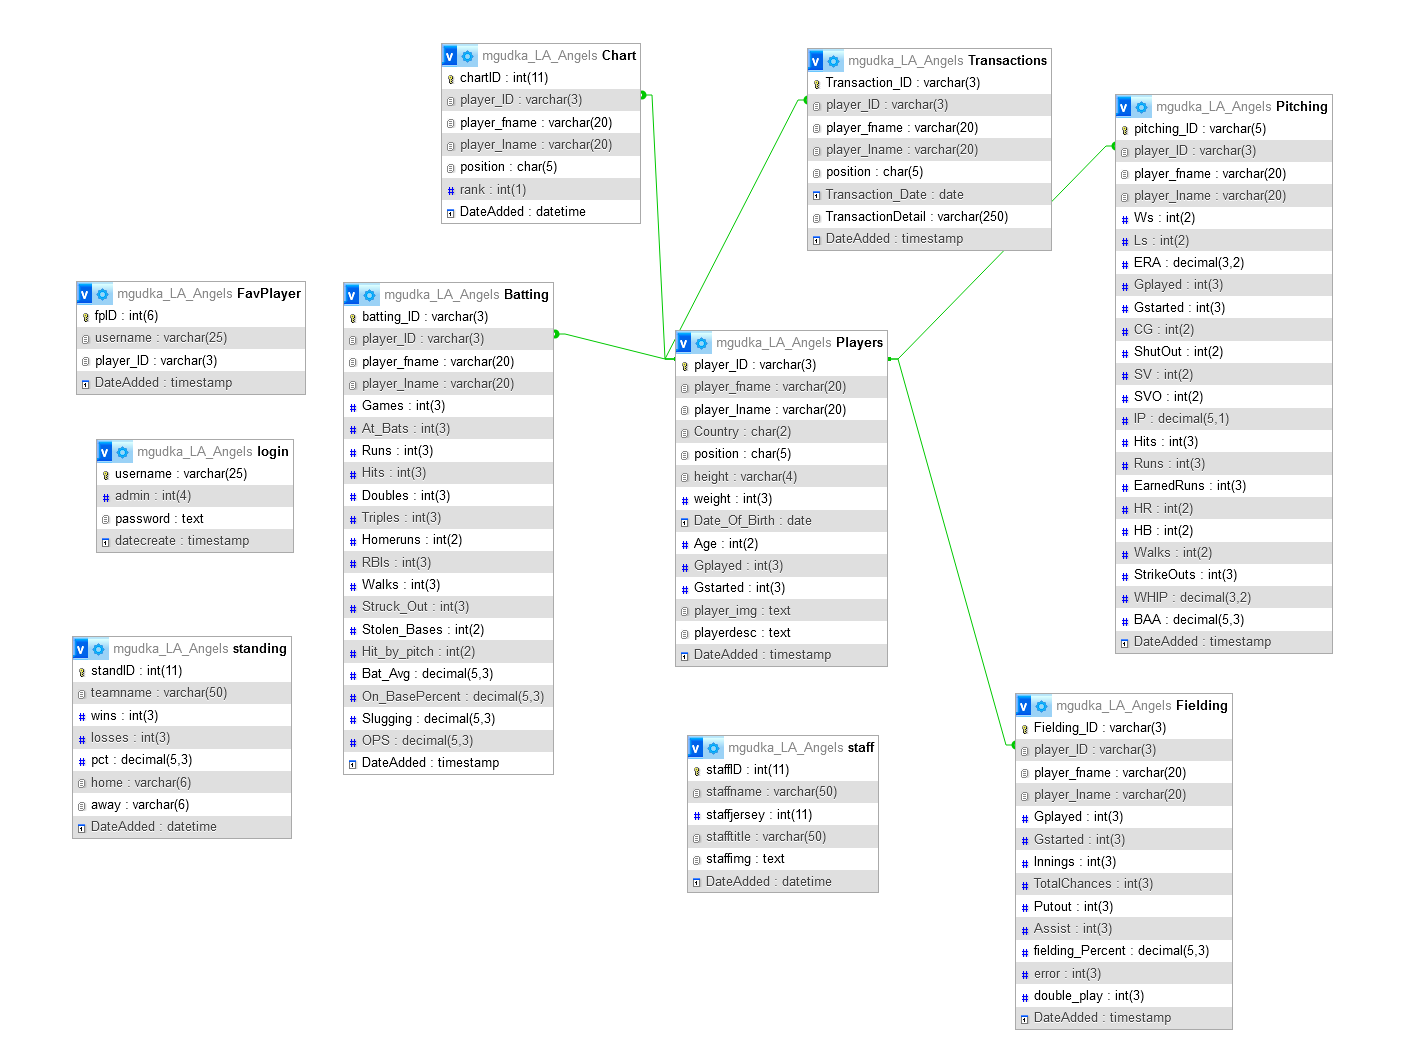
Task: Click primary key icon beside chartID
Action: click(x=450, y=79)
